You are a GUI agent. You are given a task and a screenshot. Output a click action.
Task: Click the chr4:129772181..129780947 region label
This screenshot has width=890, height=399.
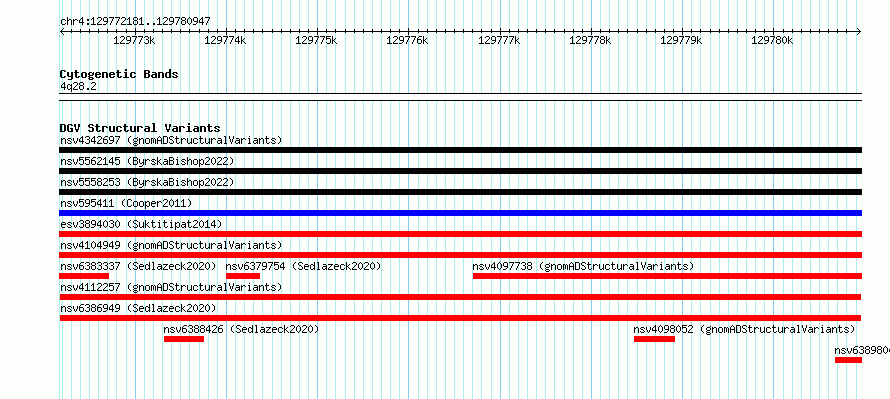click(x=135, y=22)
